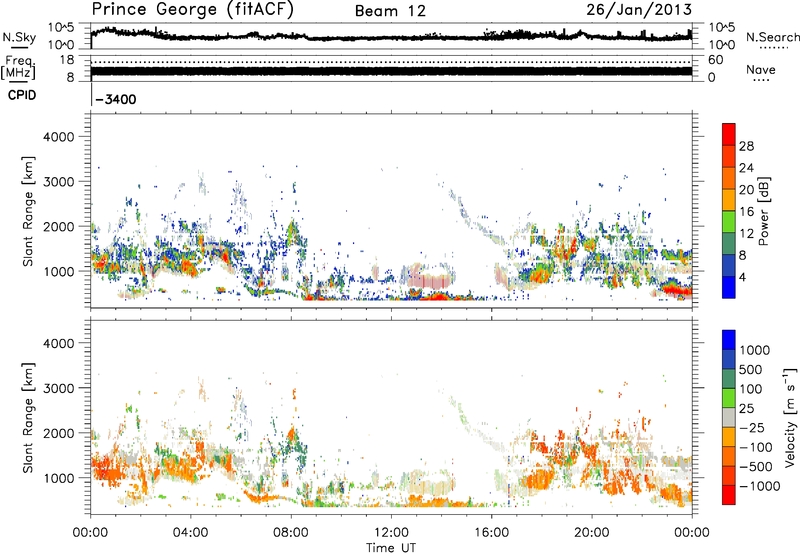Click the 'Power [dB]' color bar label
This screenshot has width=800, height=554.
tap(763, 211)
